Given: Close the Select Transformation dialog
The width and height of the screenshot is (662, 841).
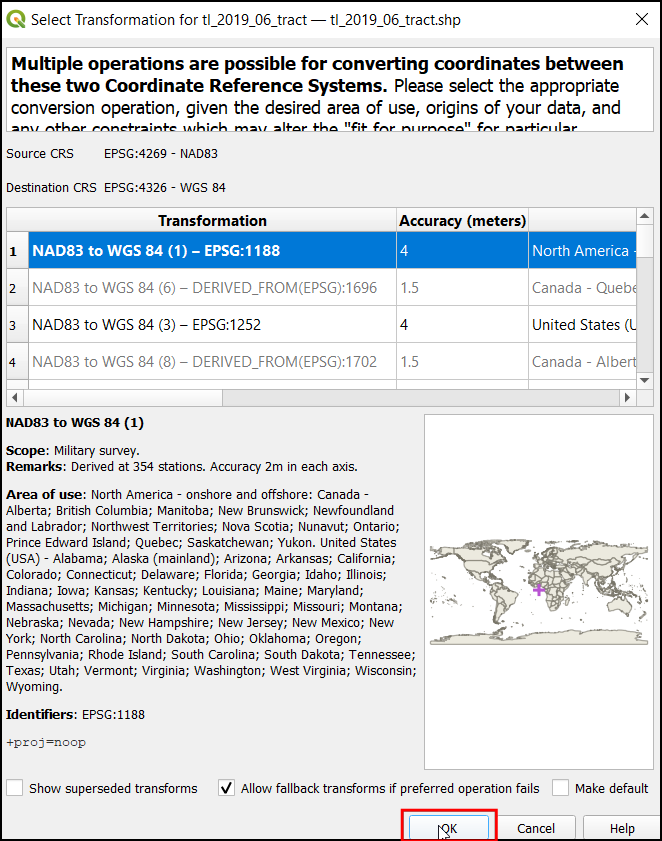Looking at the screenshot, I should pyautogui.click(x=640, y=19).
